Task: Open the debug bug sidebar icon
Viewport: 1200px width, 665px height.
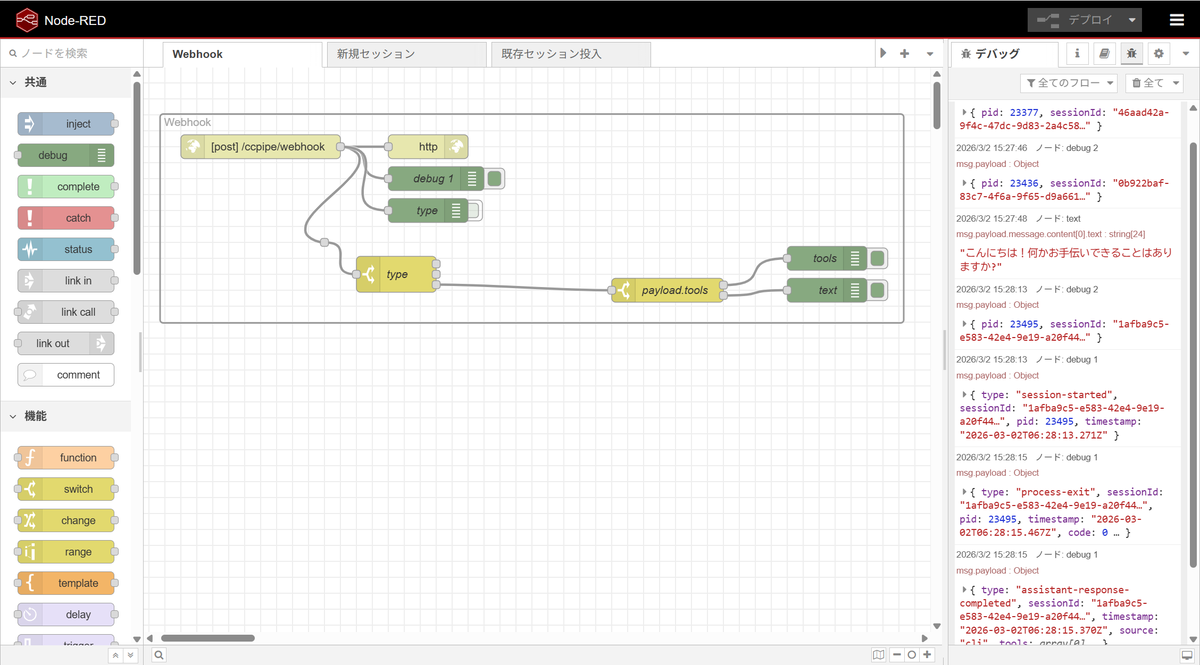Action: pyautogui.click(x=1131, y=53)
